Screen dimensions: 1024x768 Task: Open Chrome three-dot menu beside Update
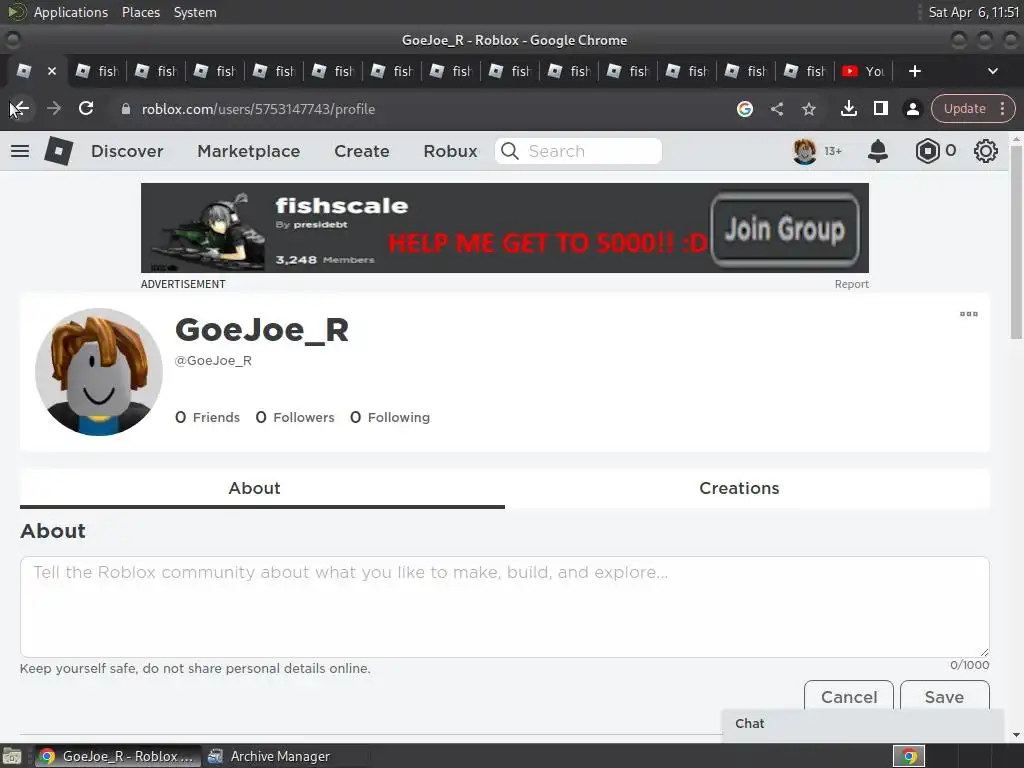tap(1002, 108)
